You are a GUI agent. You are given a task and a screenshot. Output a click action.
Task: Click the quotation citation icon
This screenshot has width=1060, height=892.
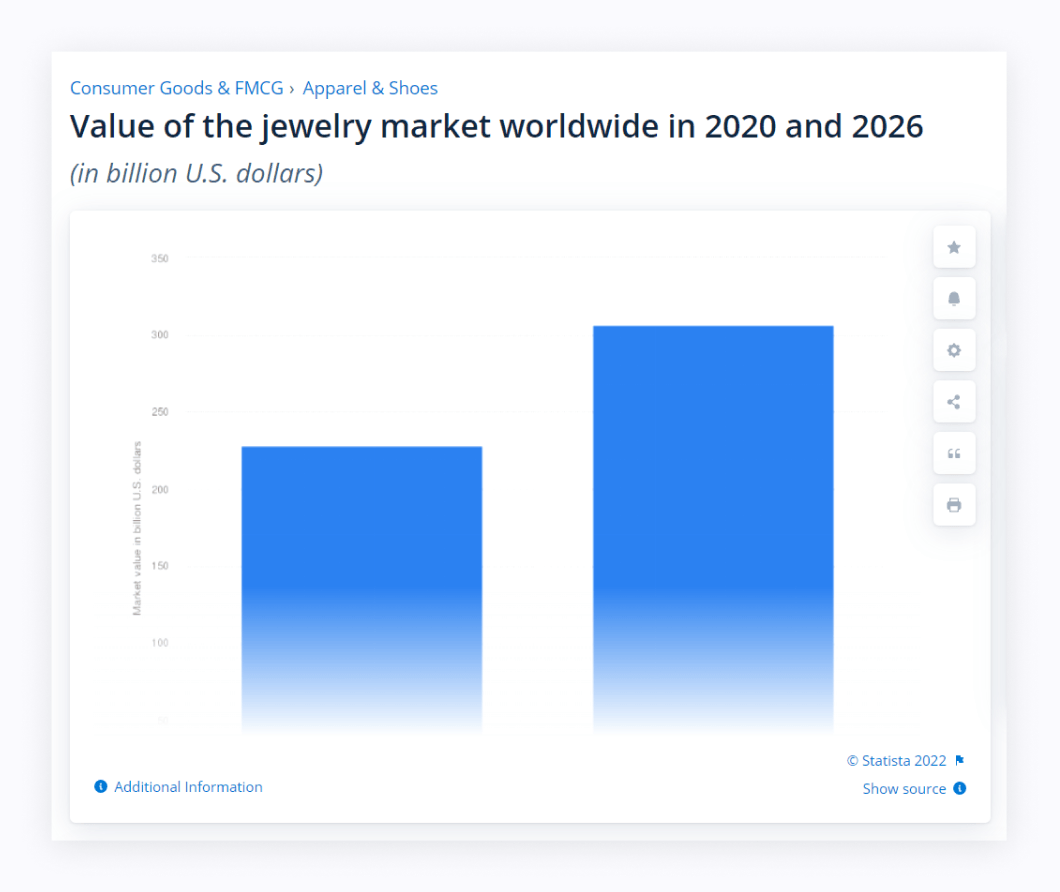[x=954, y=454]
